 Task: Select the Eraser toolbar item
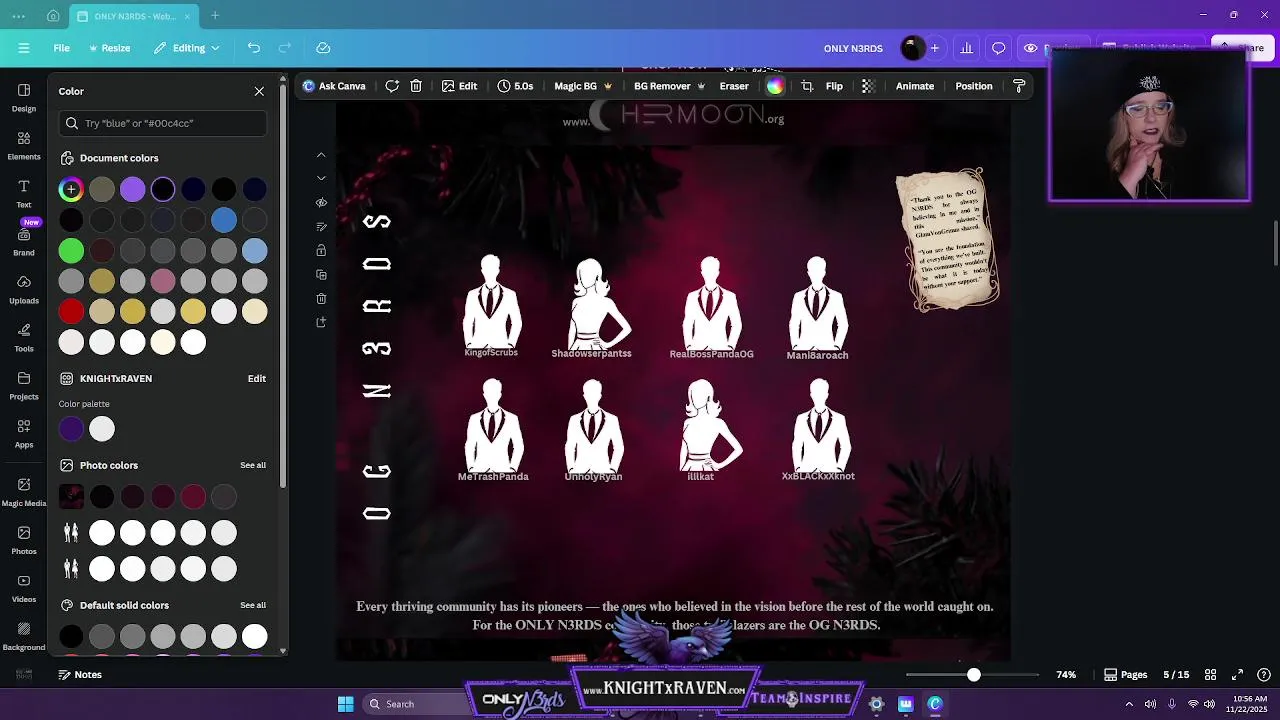[x=734, y=86]
